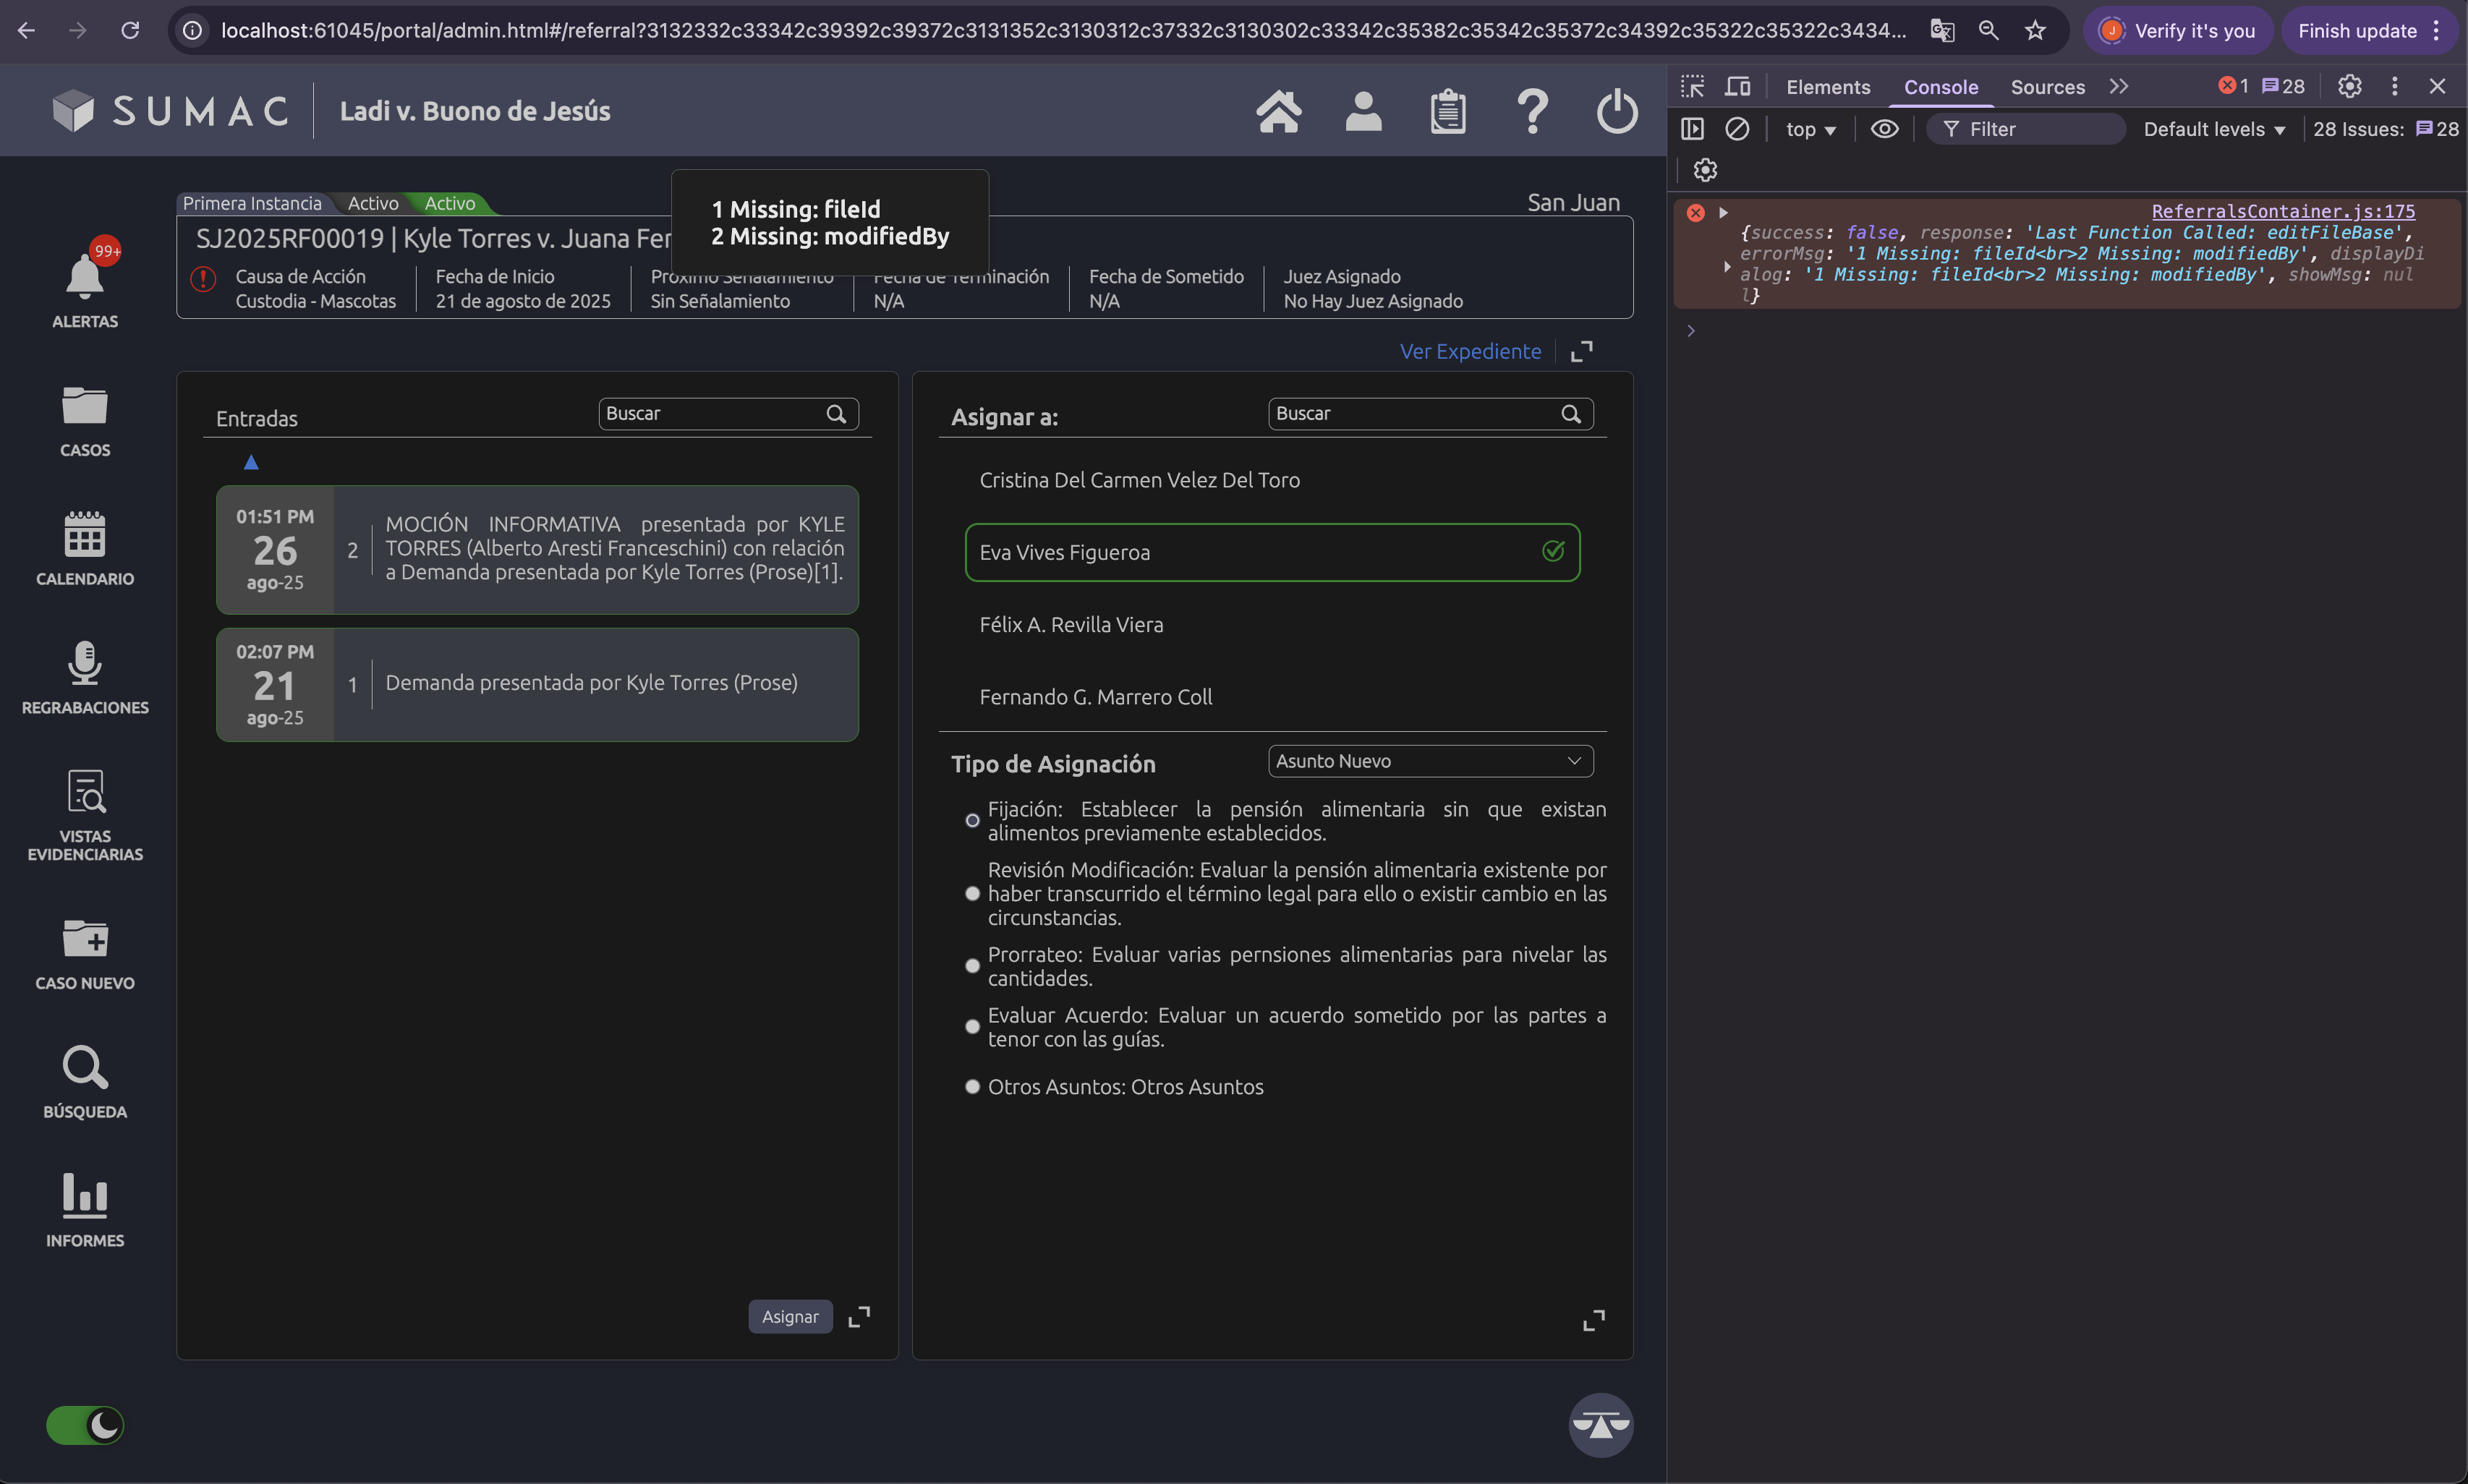Open Vistas Evidenciarias icon
This screenshot has height=1484, width=2468.
[x=85, y=792]
